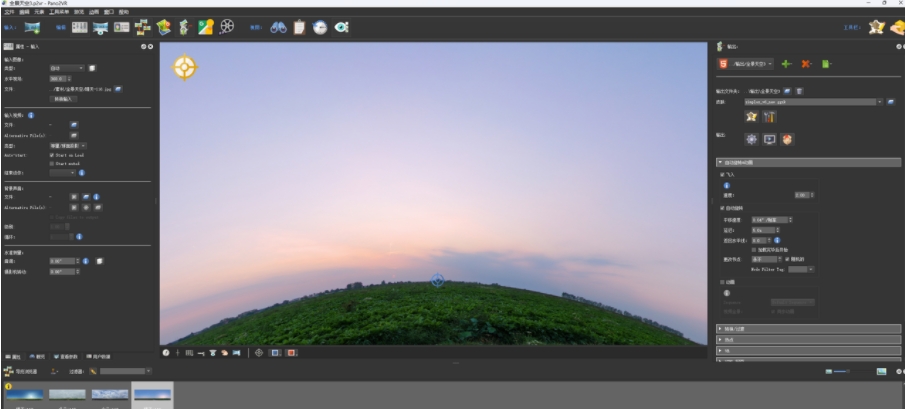Open the third menu bar item (Elements)
The height and width of the screenshot is (409, 905).
pos(39,12)
